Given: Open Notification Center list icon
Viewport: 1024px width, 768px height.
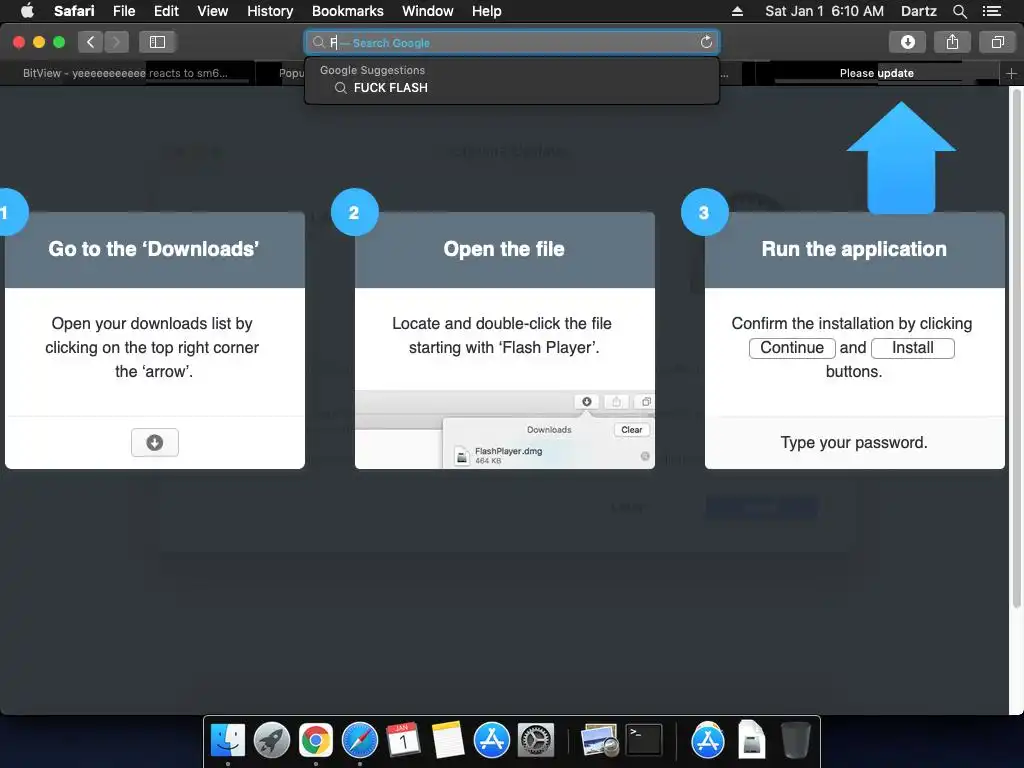Looking at the screenshot, I should [991, 11].
